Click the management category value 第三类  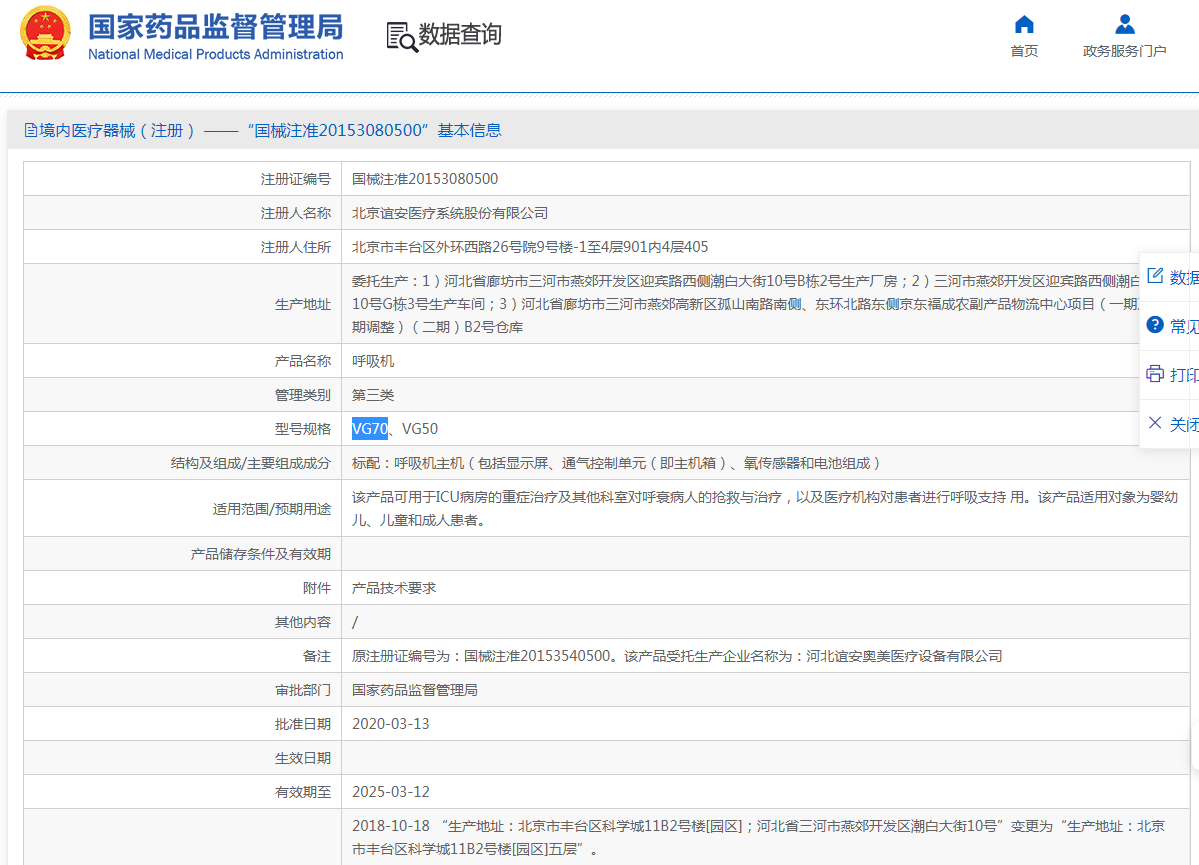tap(373, 395)
